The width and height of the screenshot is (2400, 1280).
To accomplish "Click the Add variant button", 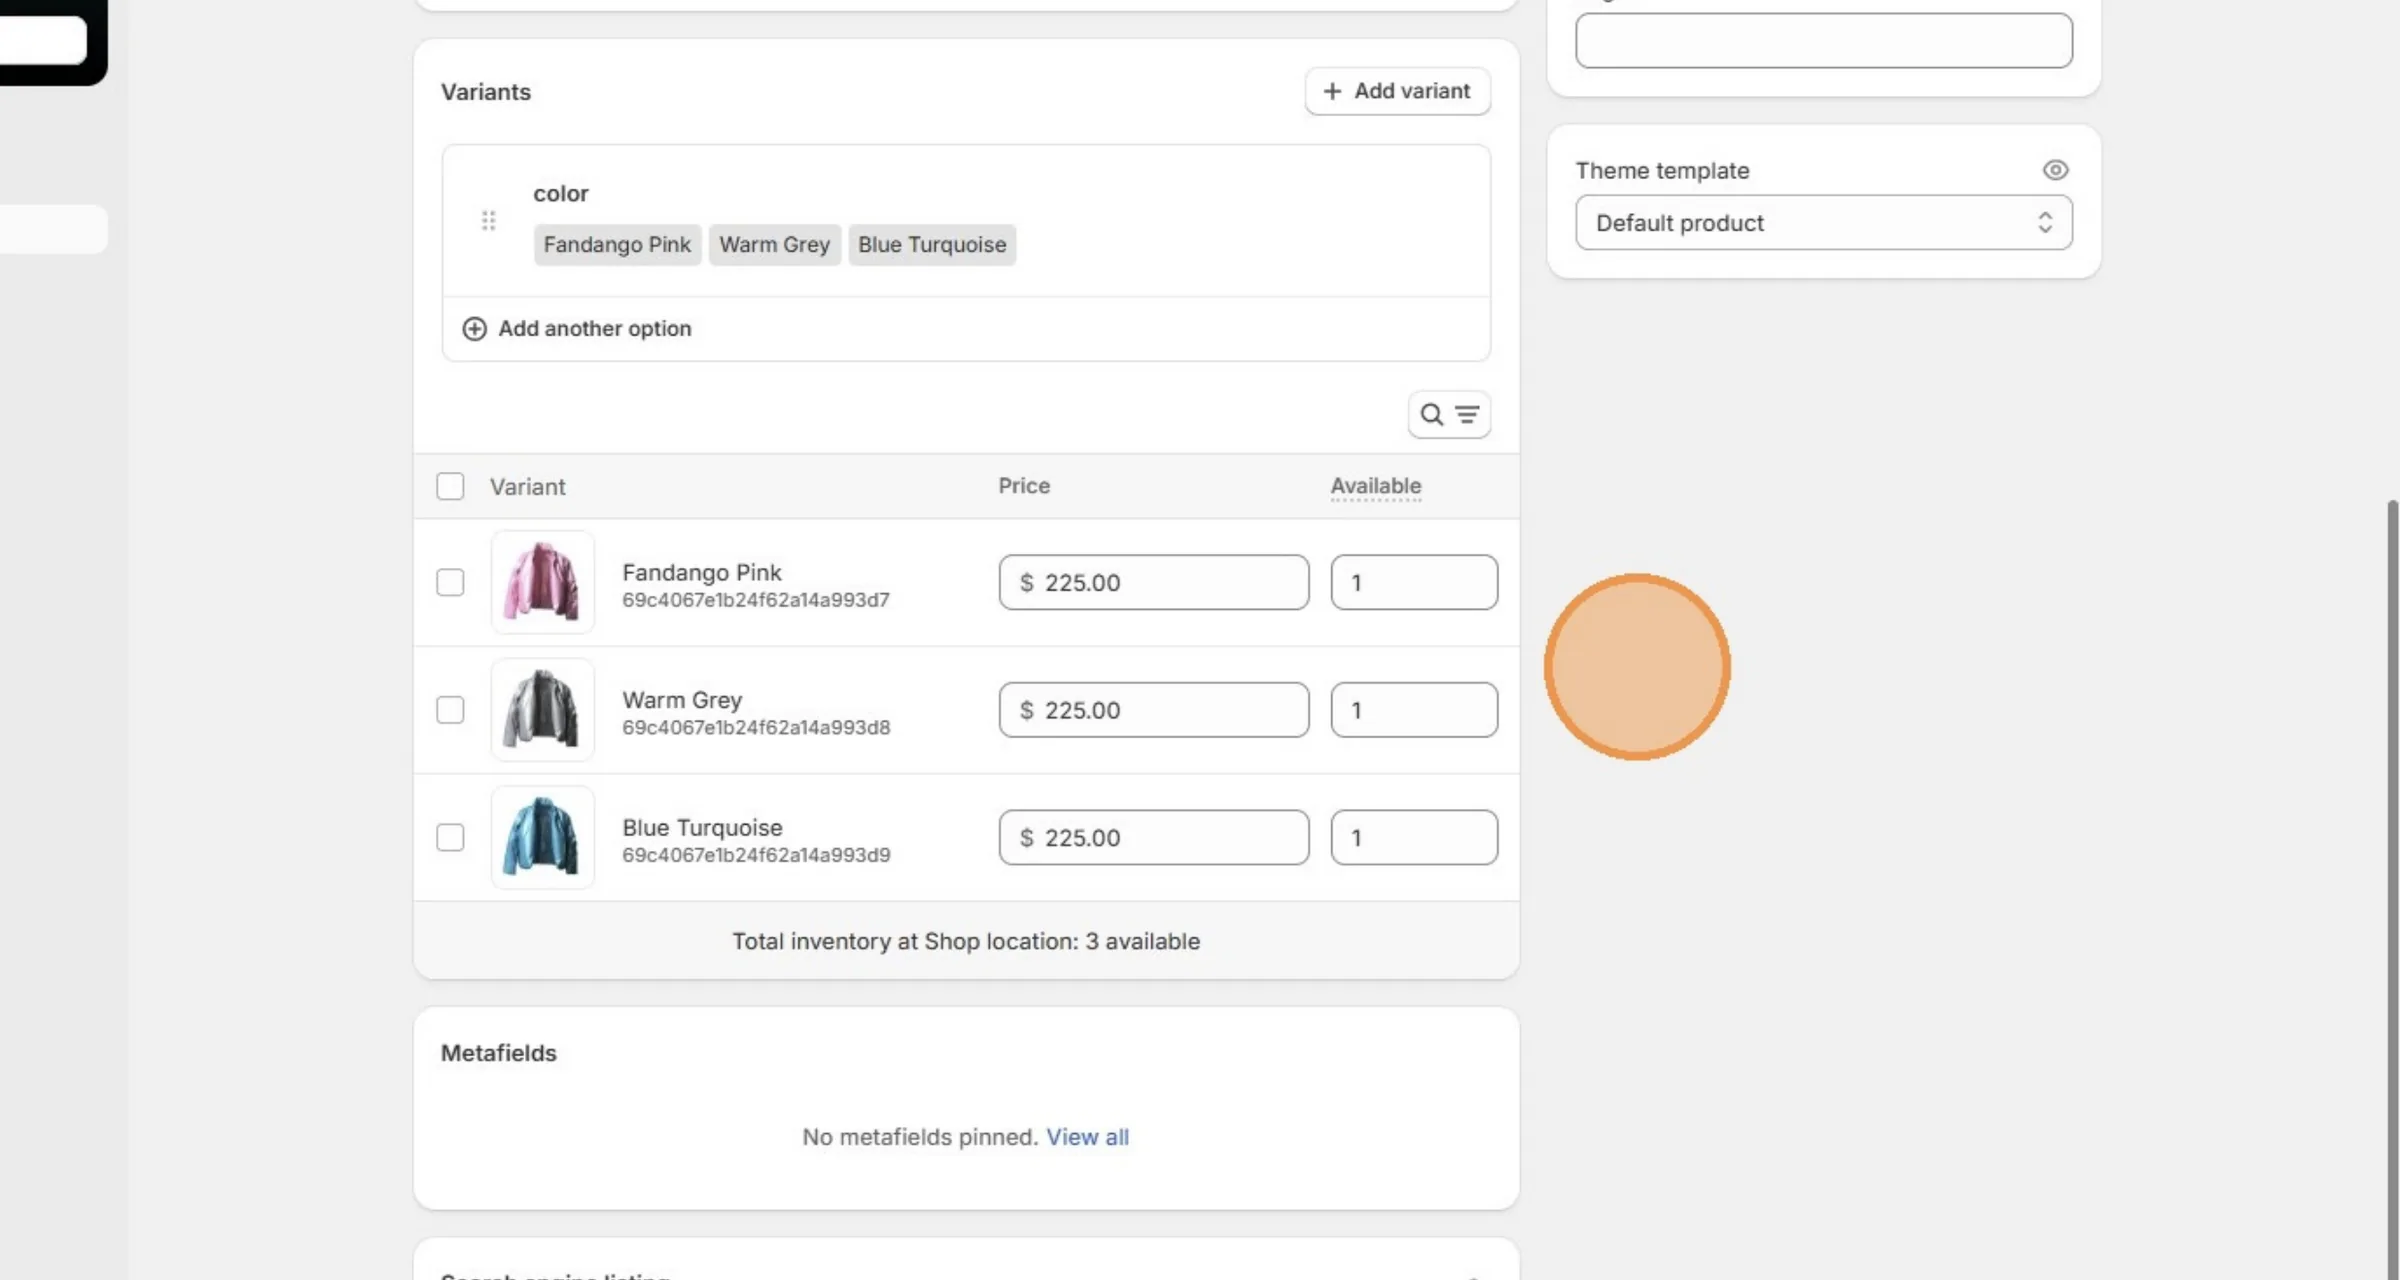I will point(1397,91).
